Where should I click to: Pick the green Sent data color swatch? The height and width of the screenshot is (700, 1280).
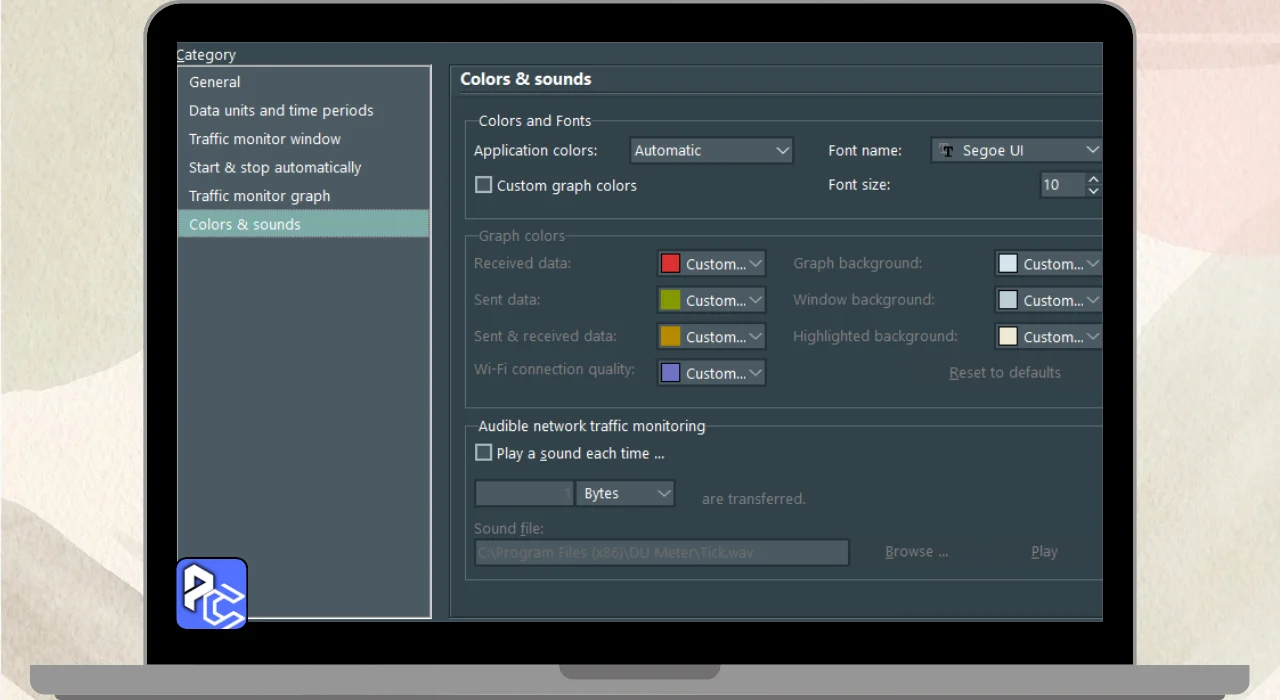670,300
